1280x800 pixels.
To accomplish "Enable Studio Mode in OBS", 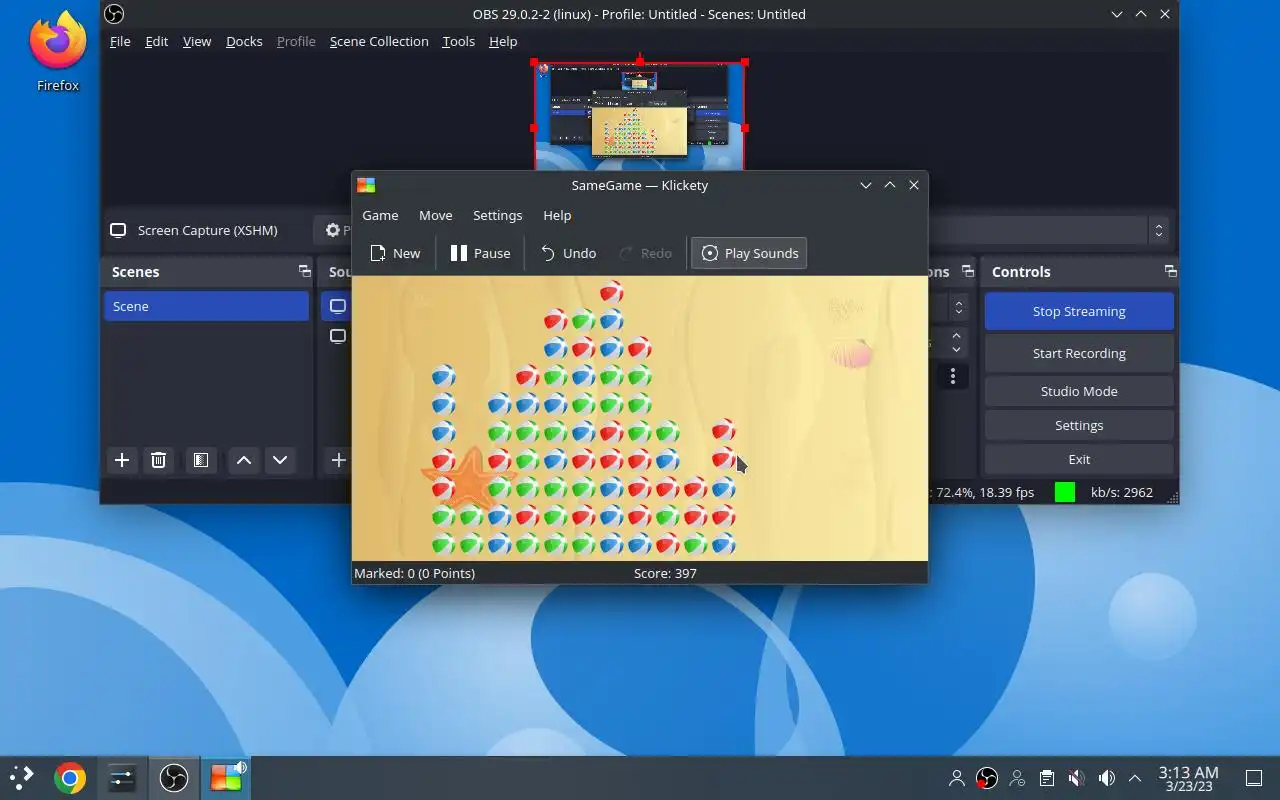I will (x=1079, y=391).
